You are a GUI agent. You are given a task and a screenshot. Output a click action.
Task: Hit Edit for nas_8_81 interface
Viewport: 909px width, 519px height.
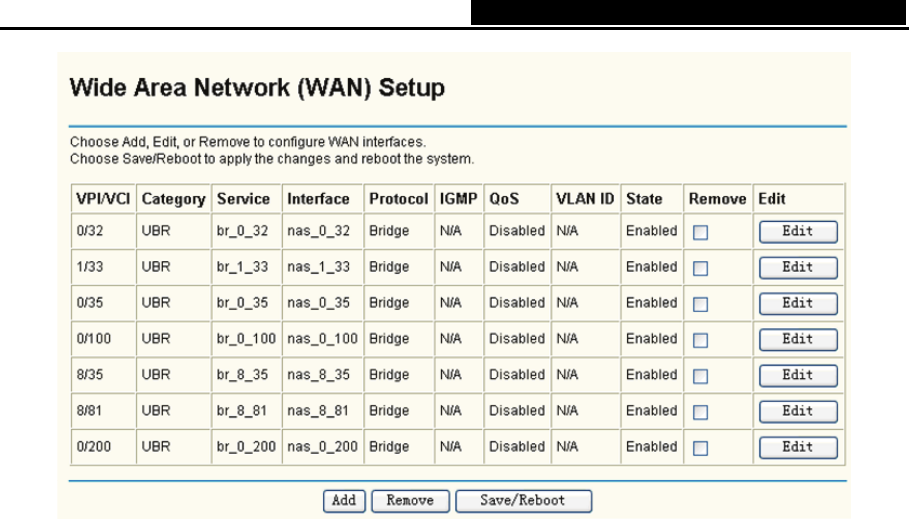[x=797, y=412]
